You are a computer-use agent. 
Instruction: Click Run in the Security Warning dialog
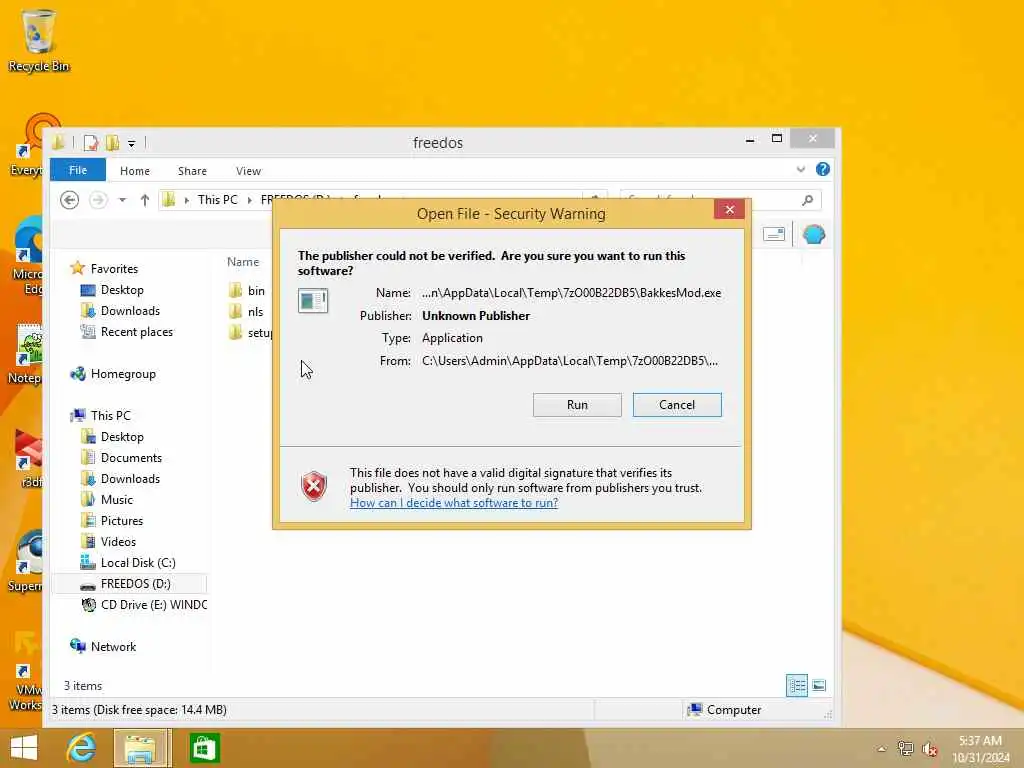click(577, 405)
